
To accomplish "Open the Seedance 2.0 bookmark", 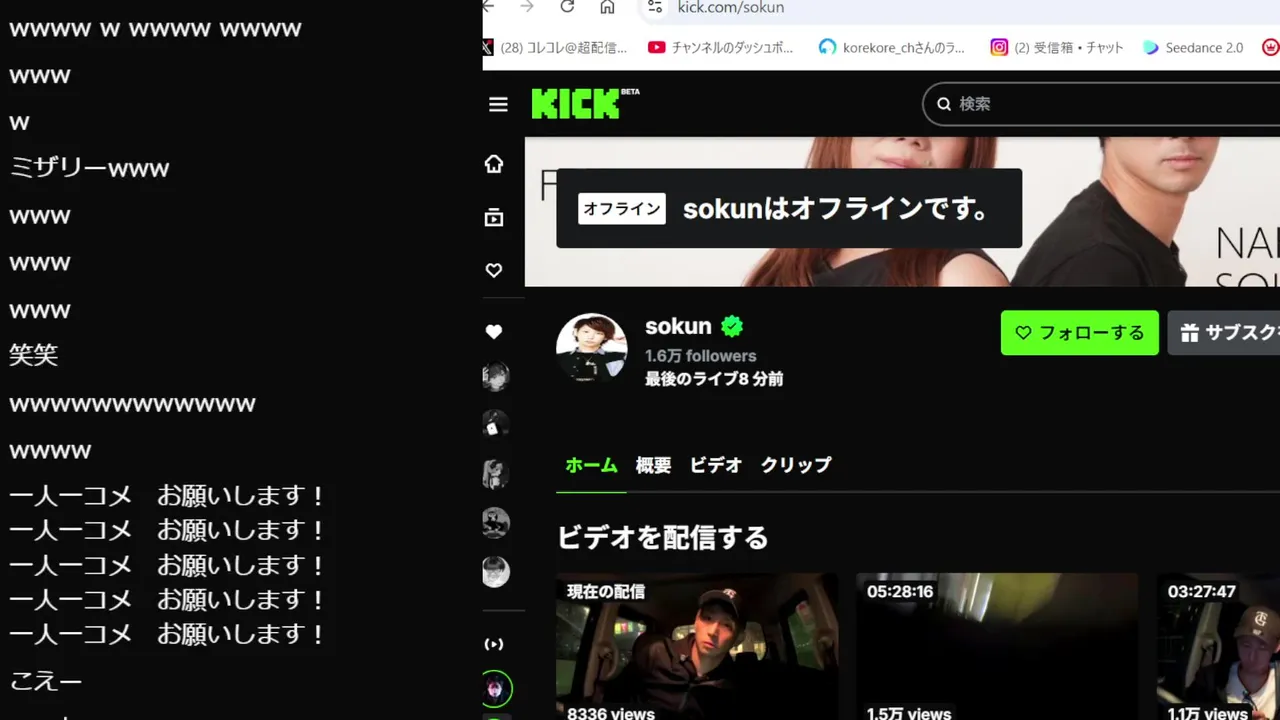I will (x=1193, y=47).
